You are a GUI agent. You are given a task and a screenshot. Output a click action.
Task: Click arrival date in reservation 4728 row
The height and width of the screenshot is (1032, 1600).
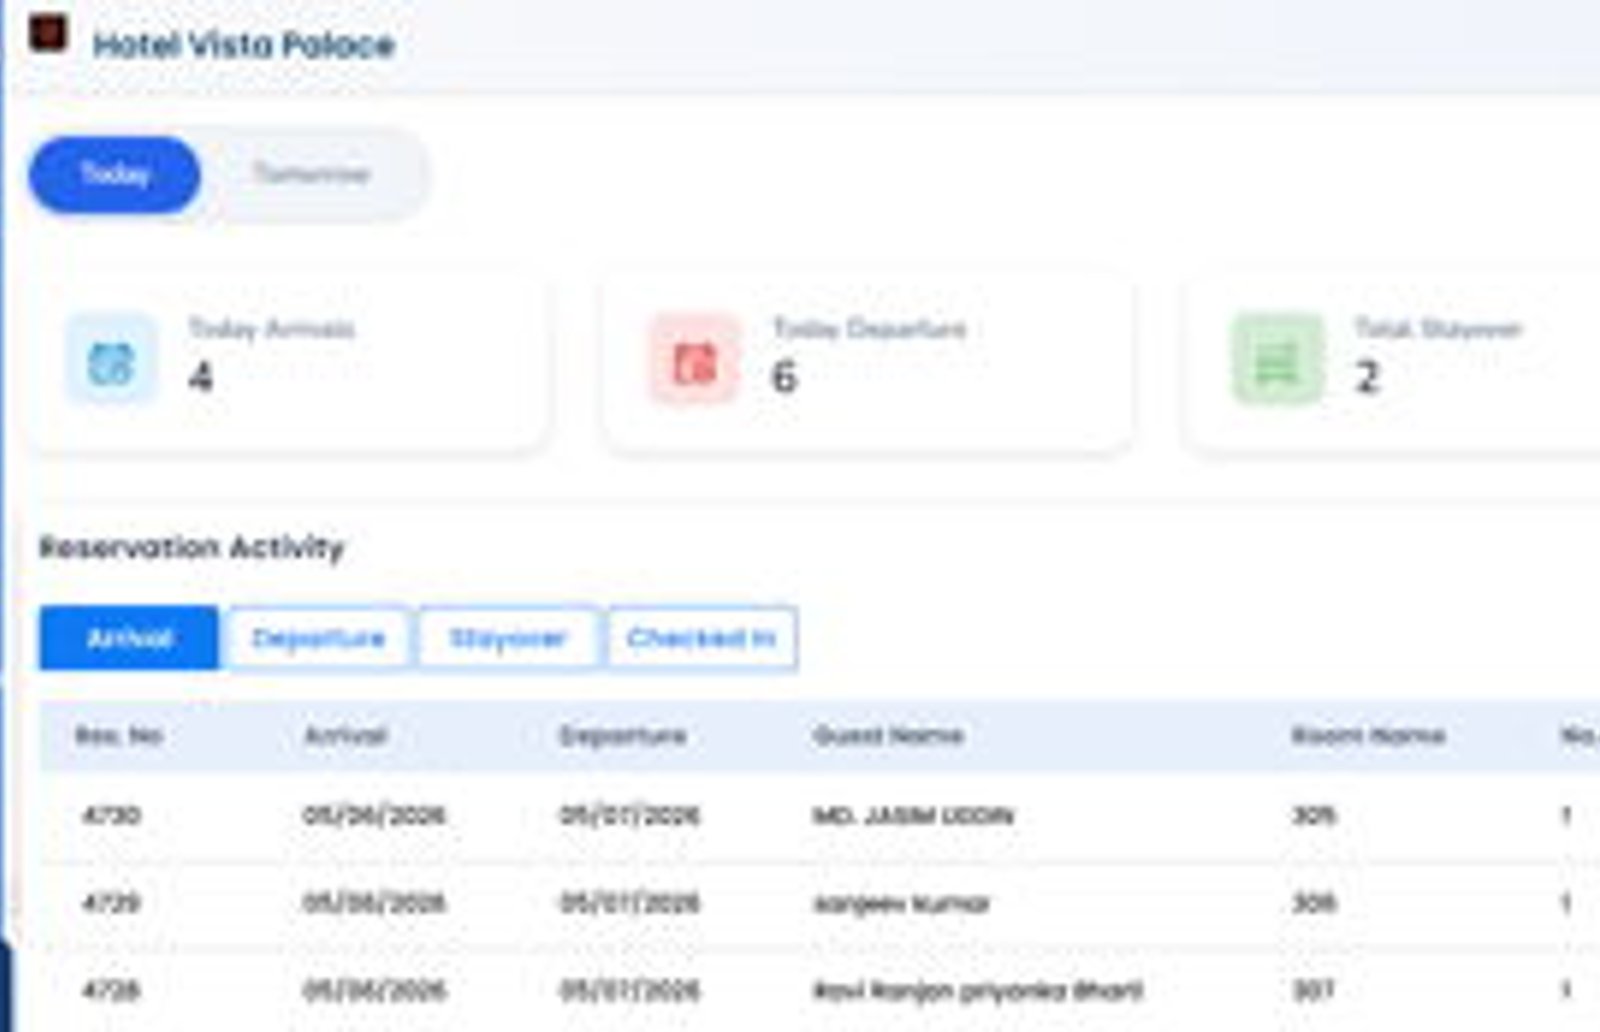click(374, 990)
